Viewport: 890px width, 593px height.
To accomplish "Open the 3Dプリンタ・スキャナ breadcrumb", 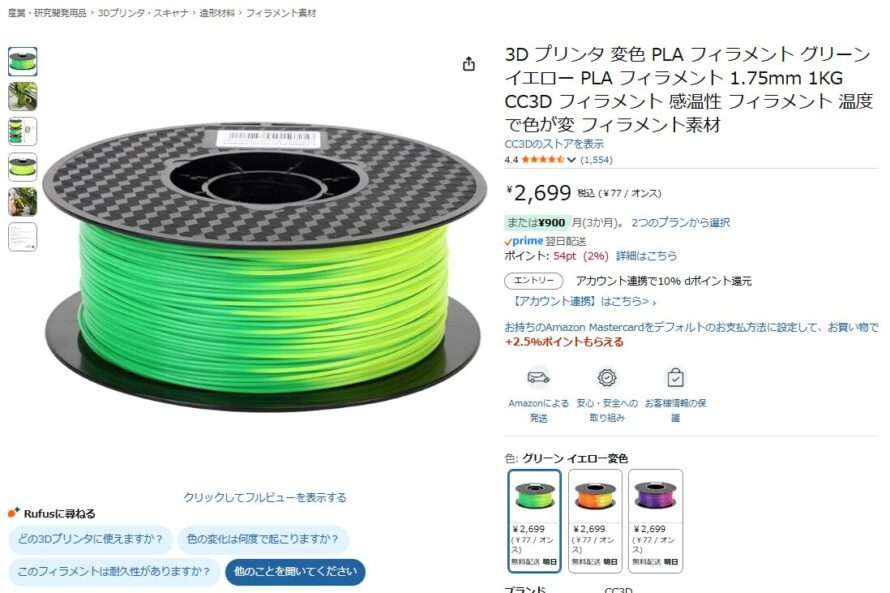I will click(142, 13).
